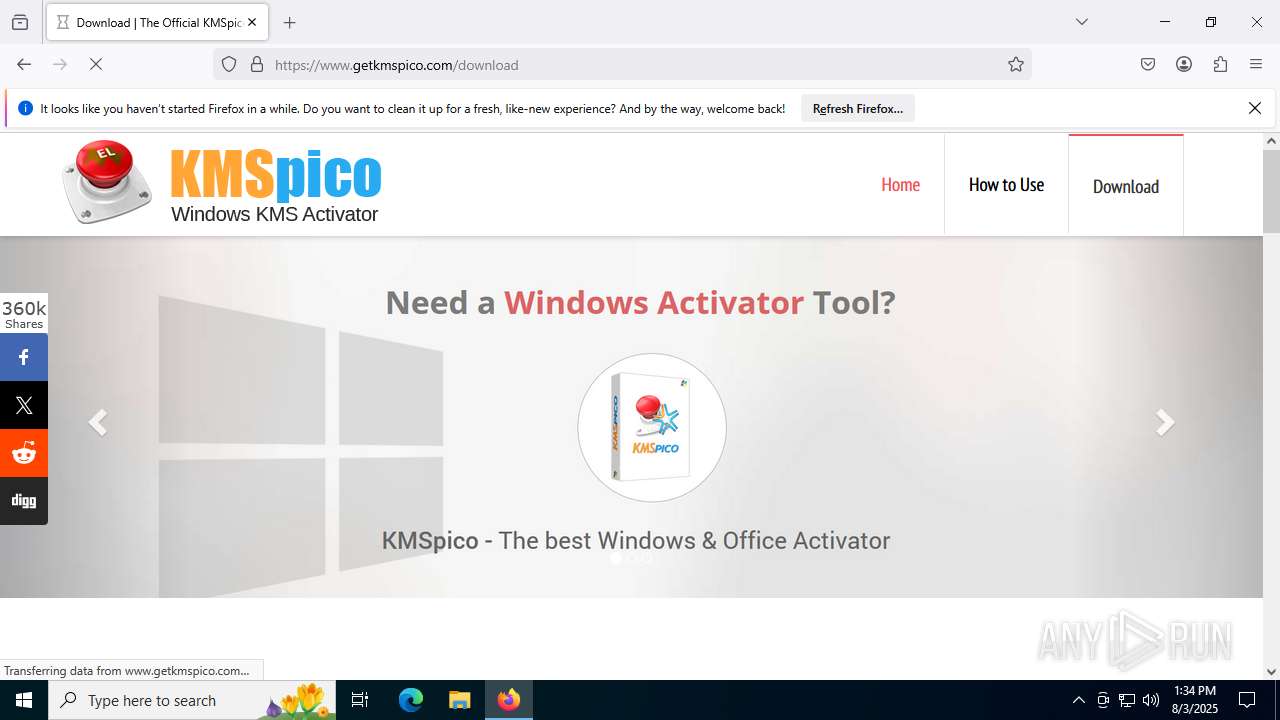Open Firefox recent browsing (Firefox View) icon
Image resolution: width=1280 pixels, height=720 pixels.
[20, 22]
